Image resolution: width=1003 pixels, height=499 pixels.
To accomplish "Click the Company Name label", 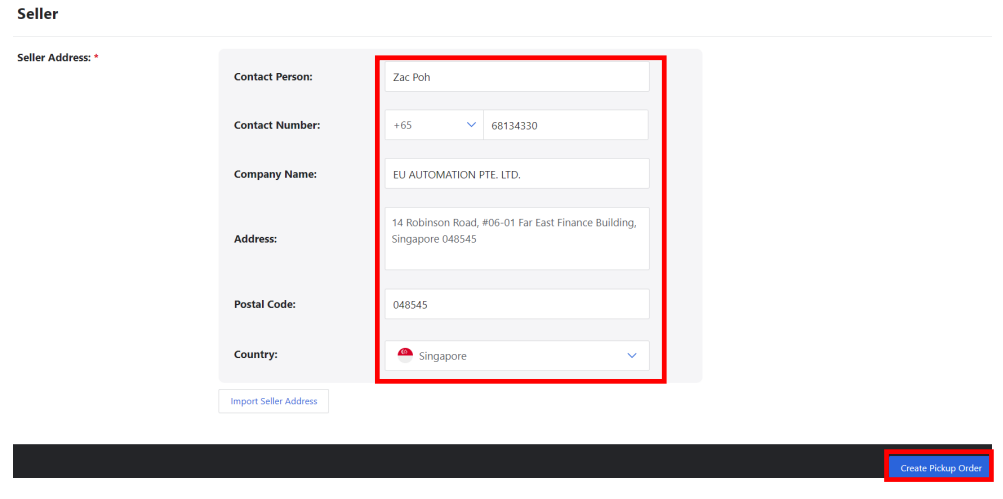I will [276, 174].
